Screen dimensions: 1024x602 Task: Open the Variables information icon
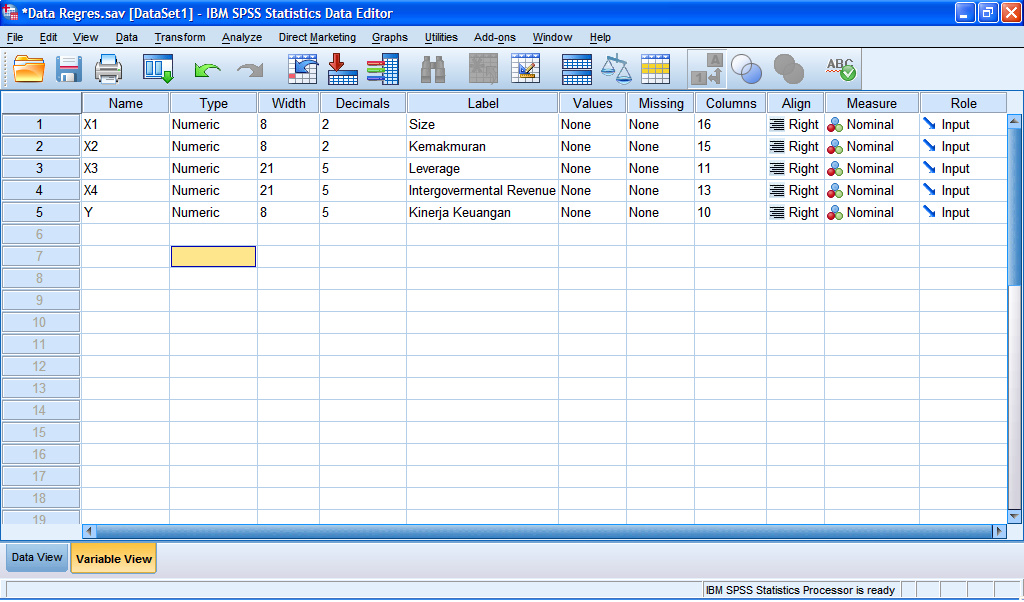(x=383, y=69)
